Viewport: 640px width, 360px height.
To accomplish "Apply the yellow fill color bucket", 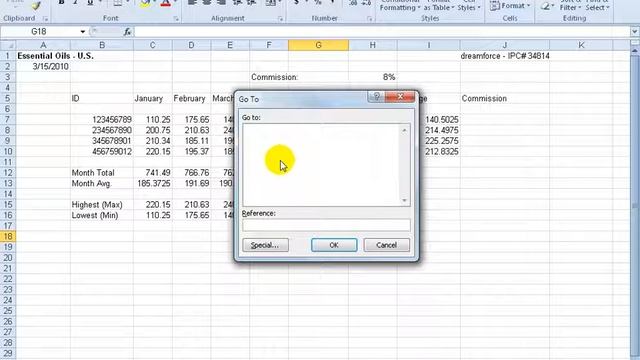I will coord(144,3).
